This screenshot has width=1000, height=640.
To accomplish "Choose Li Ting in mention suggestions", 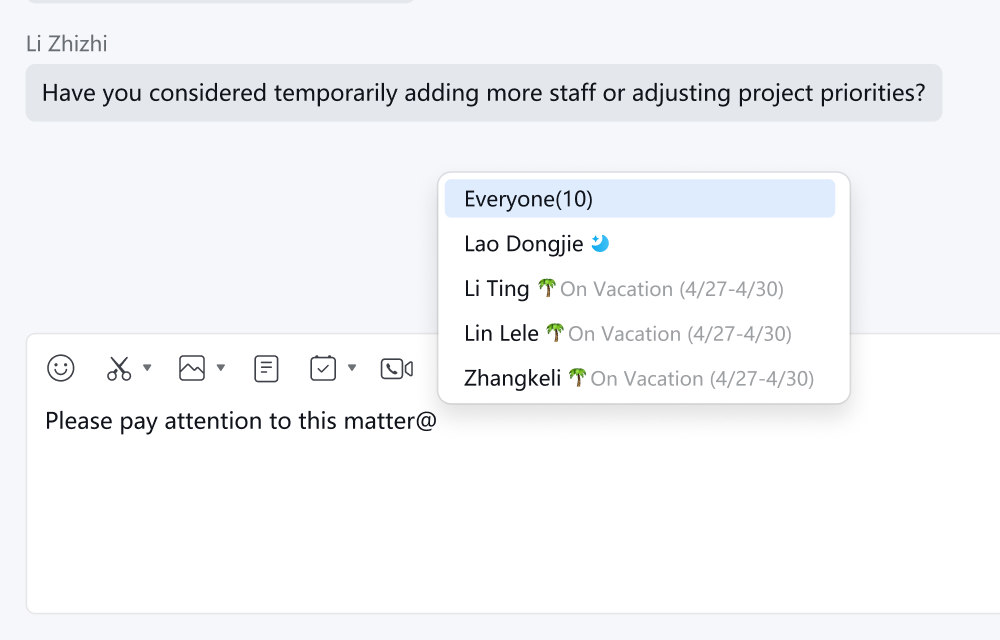I will pyautogui.click(x=497, y=289).
